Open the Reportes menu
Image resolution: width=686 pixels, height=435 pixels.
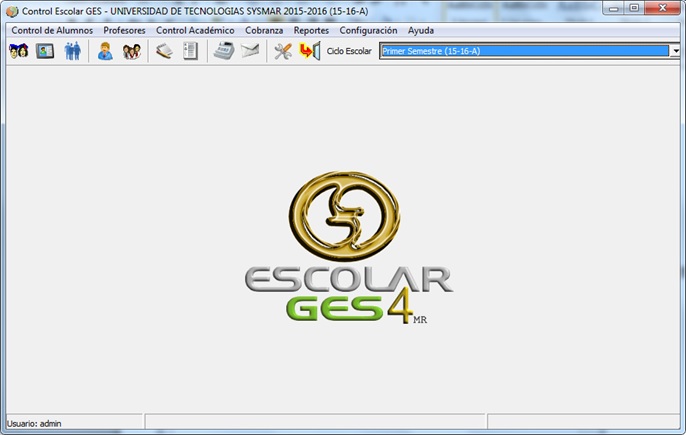[311, 31]
